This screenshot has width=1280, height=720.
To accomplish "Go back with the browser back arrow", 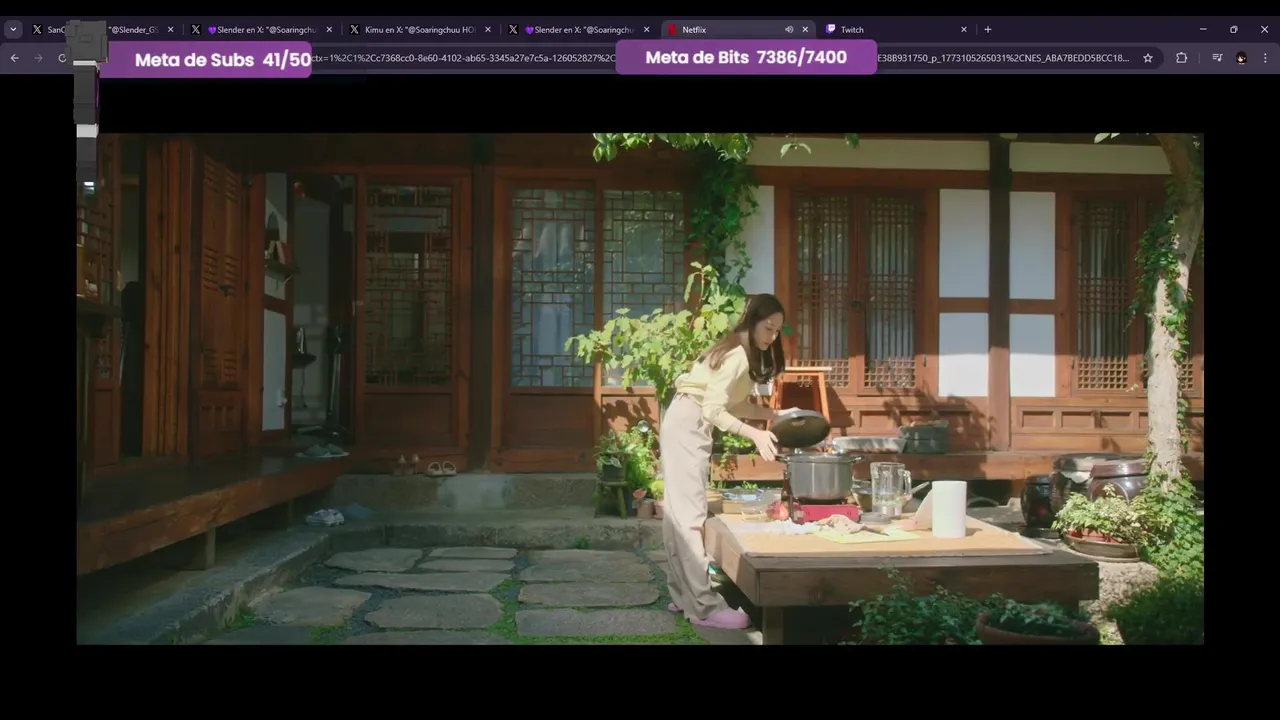I will click(x=14, y=58).
